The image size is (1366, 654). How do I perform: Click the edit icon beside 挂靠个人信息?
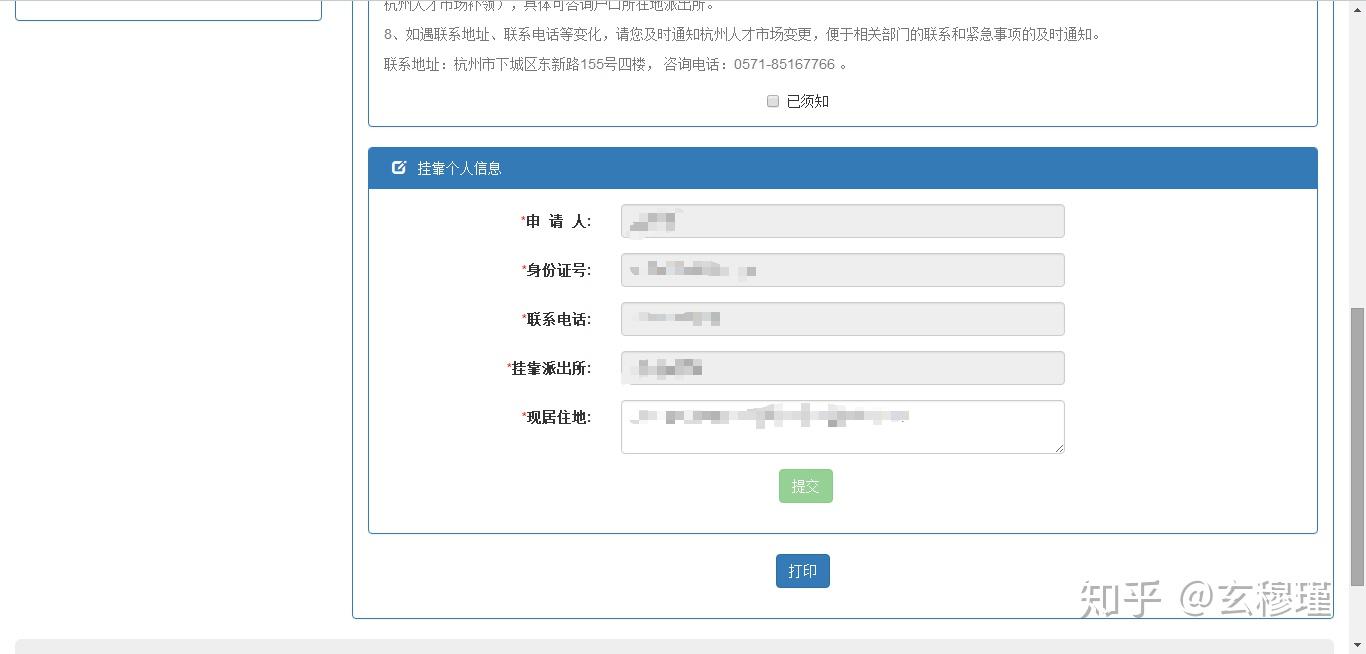[399, 168]
